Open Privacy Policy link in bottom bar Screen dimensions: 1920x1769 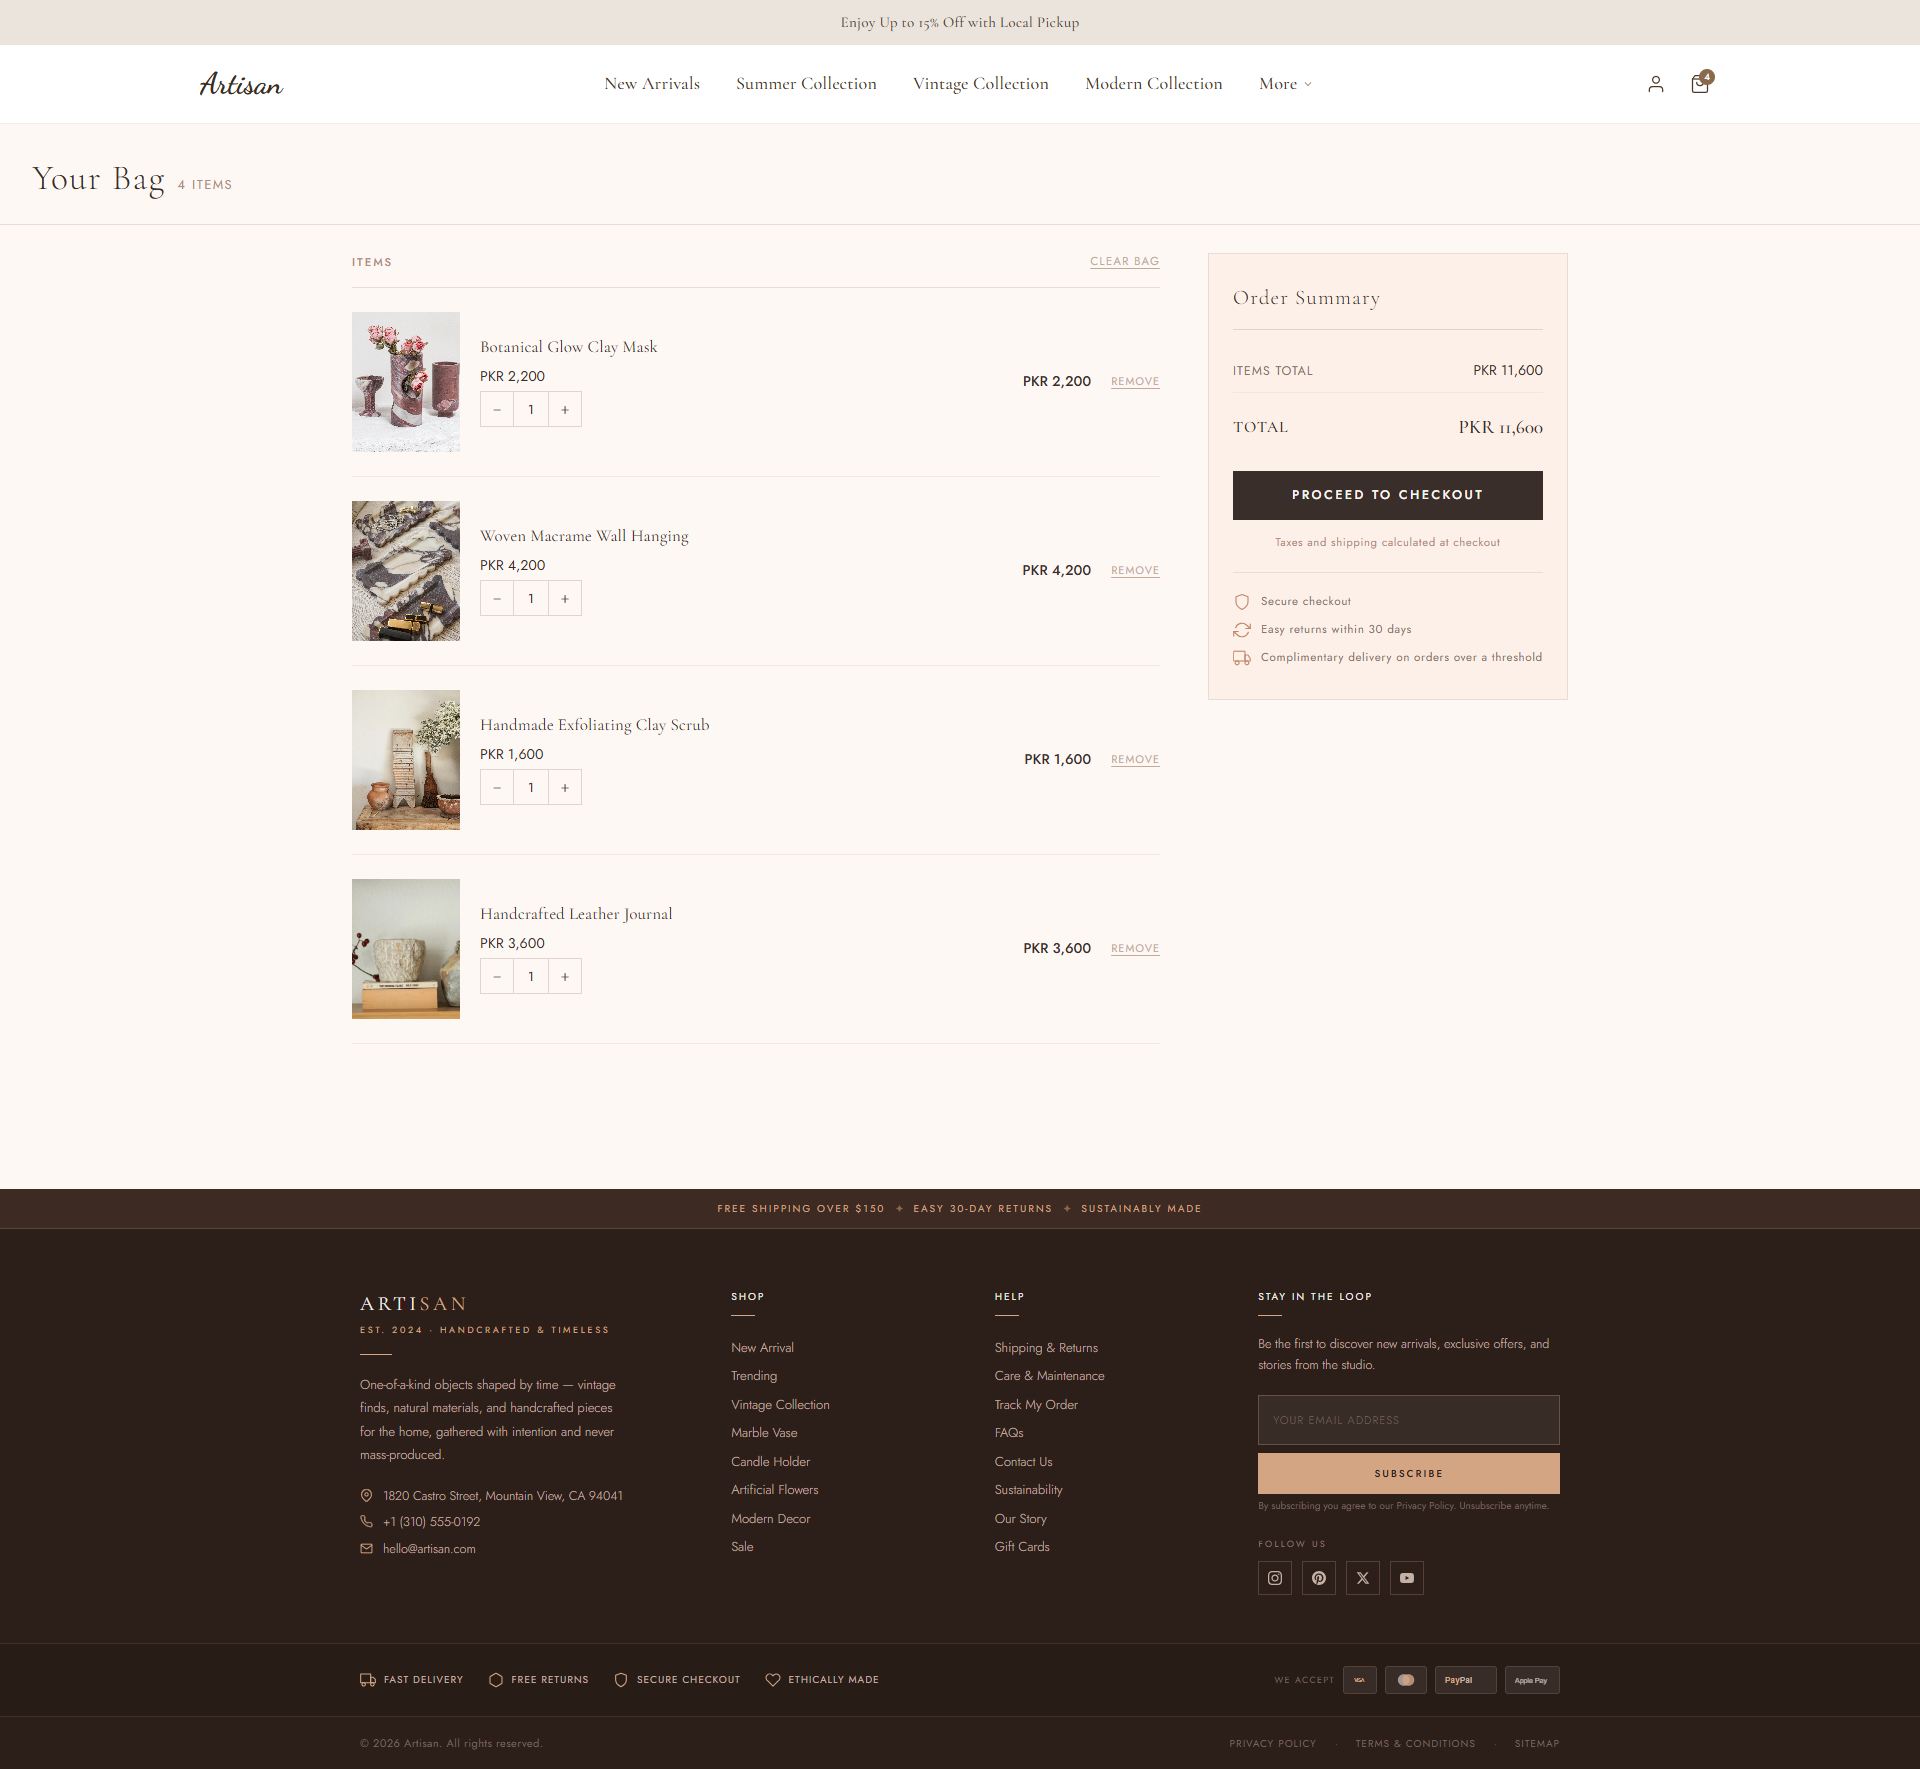pyautogui.click(x=1272, y=1744)
